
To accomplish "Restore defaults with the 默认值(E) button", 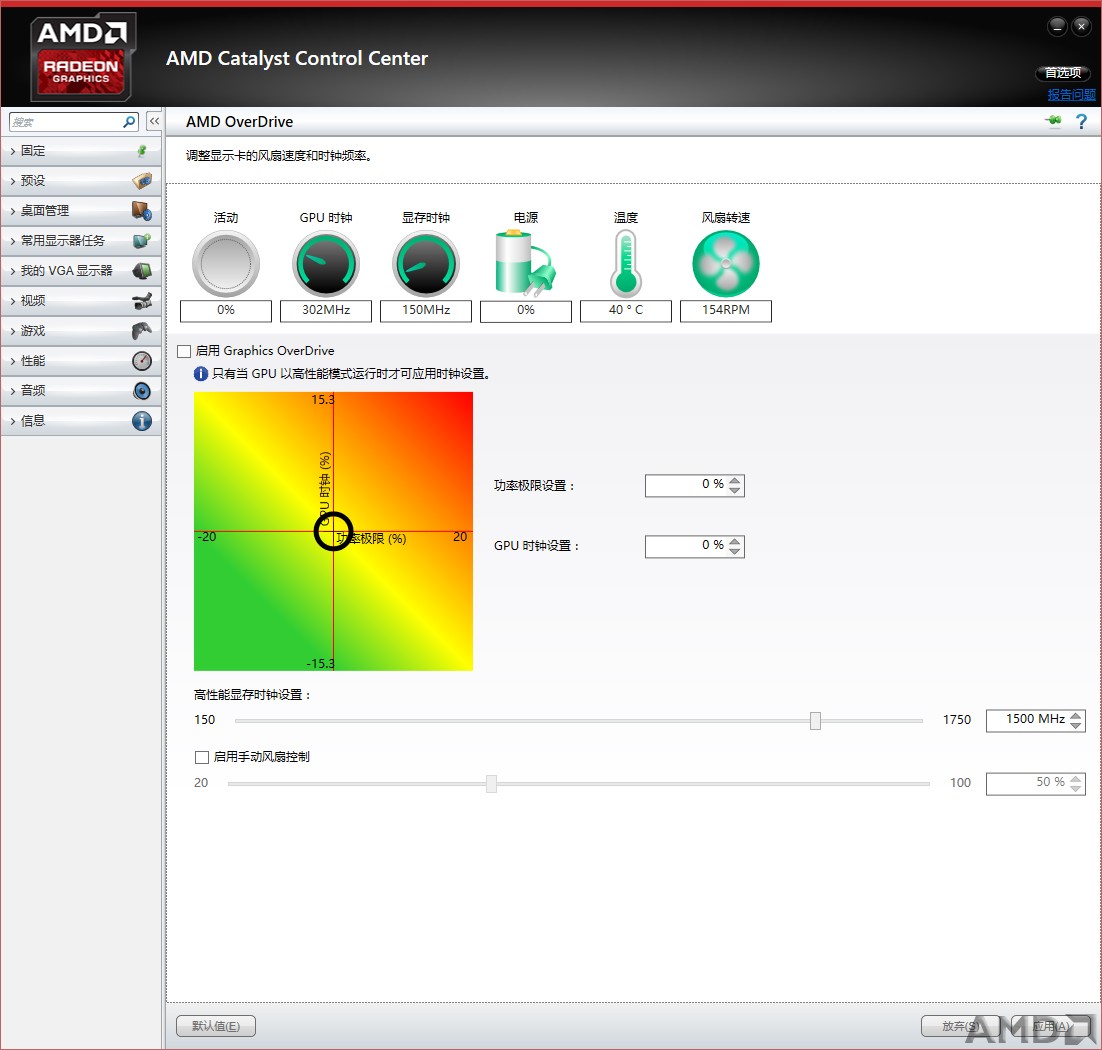I will tap(216, 1026).
